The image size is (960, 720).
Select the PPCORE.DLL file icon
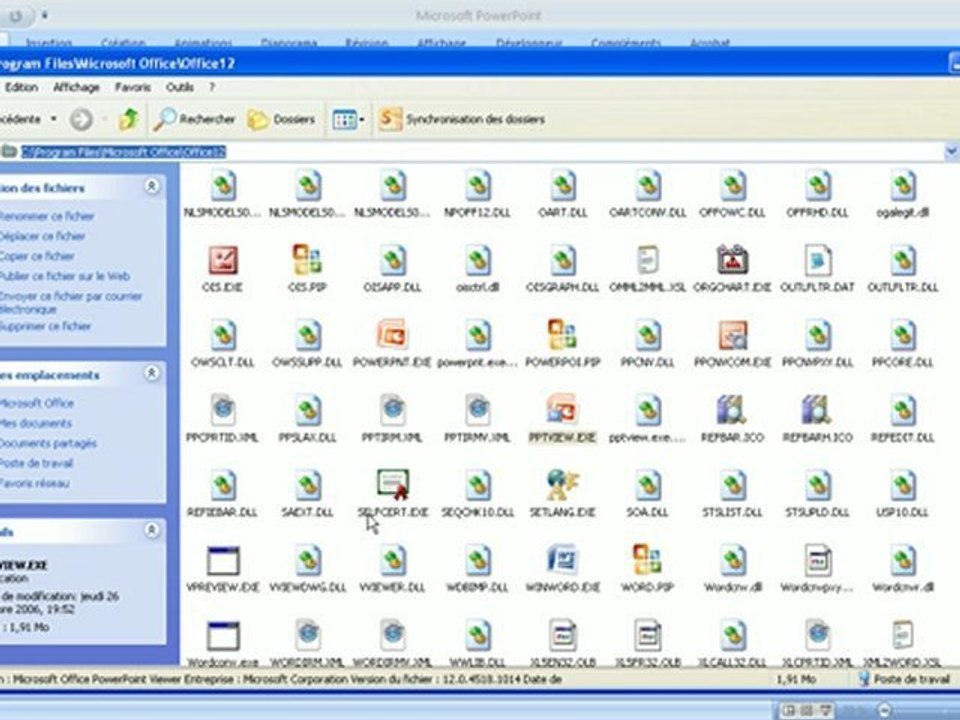[902, 335]
